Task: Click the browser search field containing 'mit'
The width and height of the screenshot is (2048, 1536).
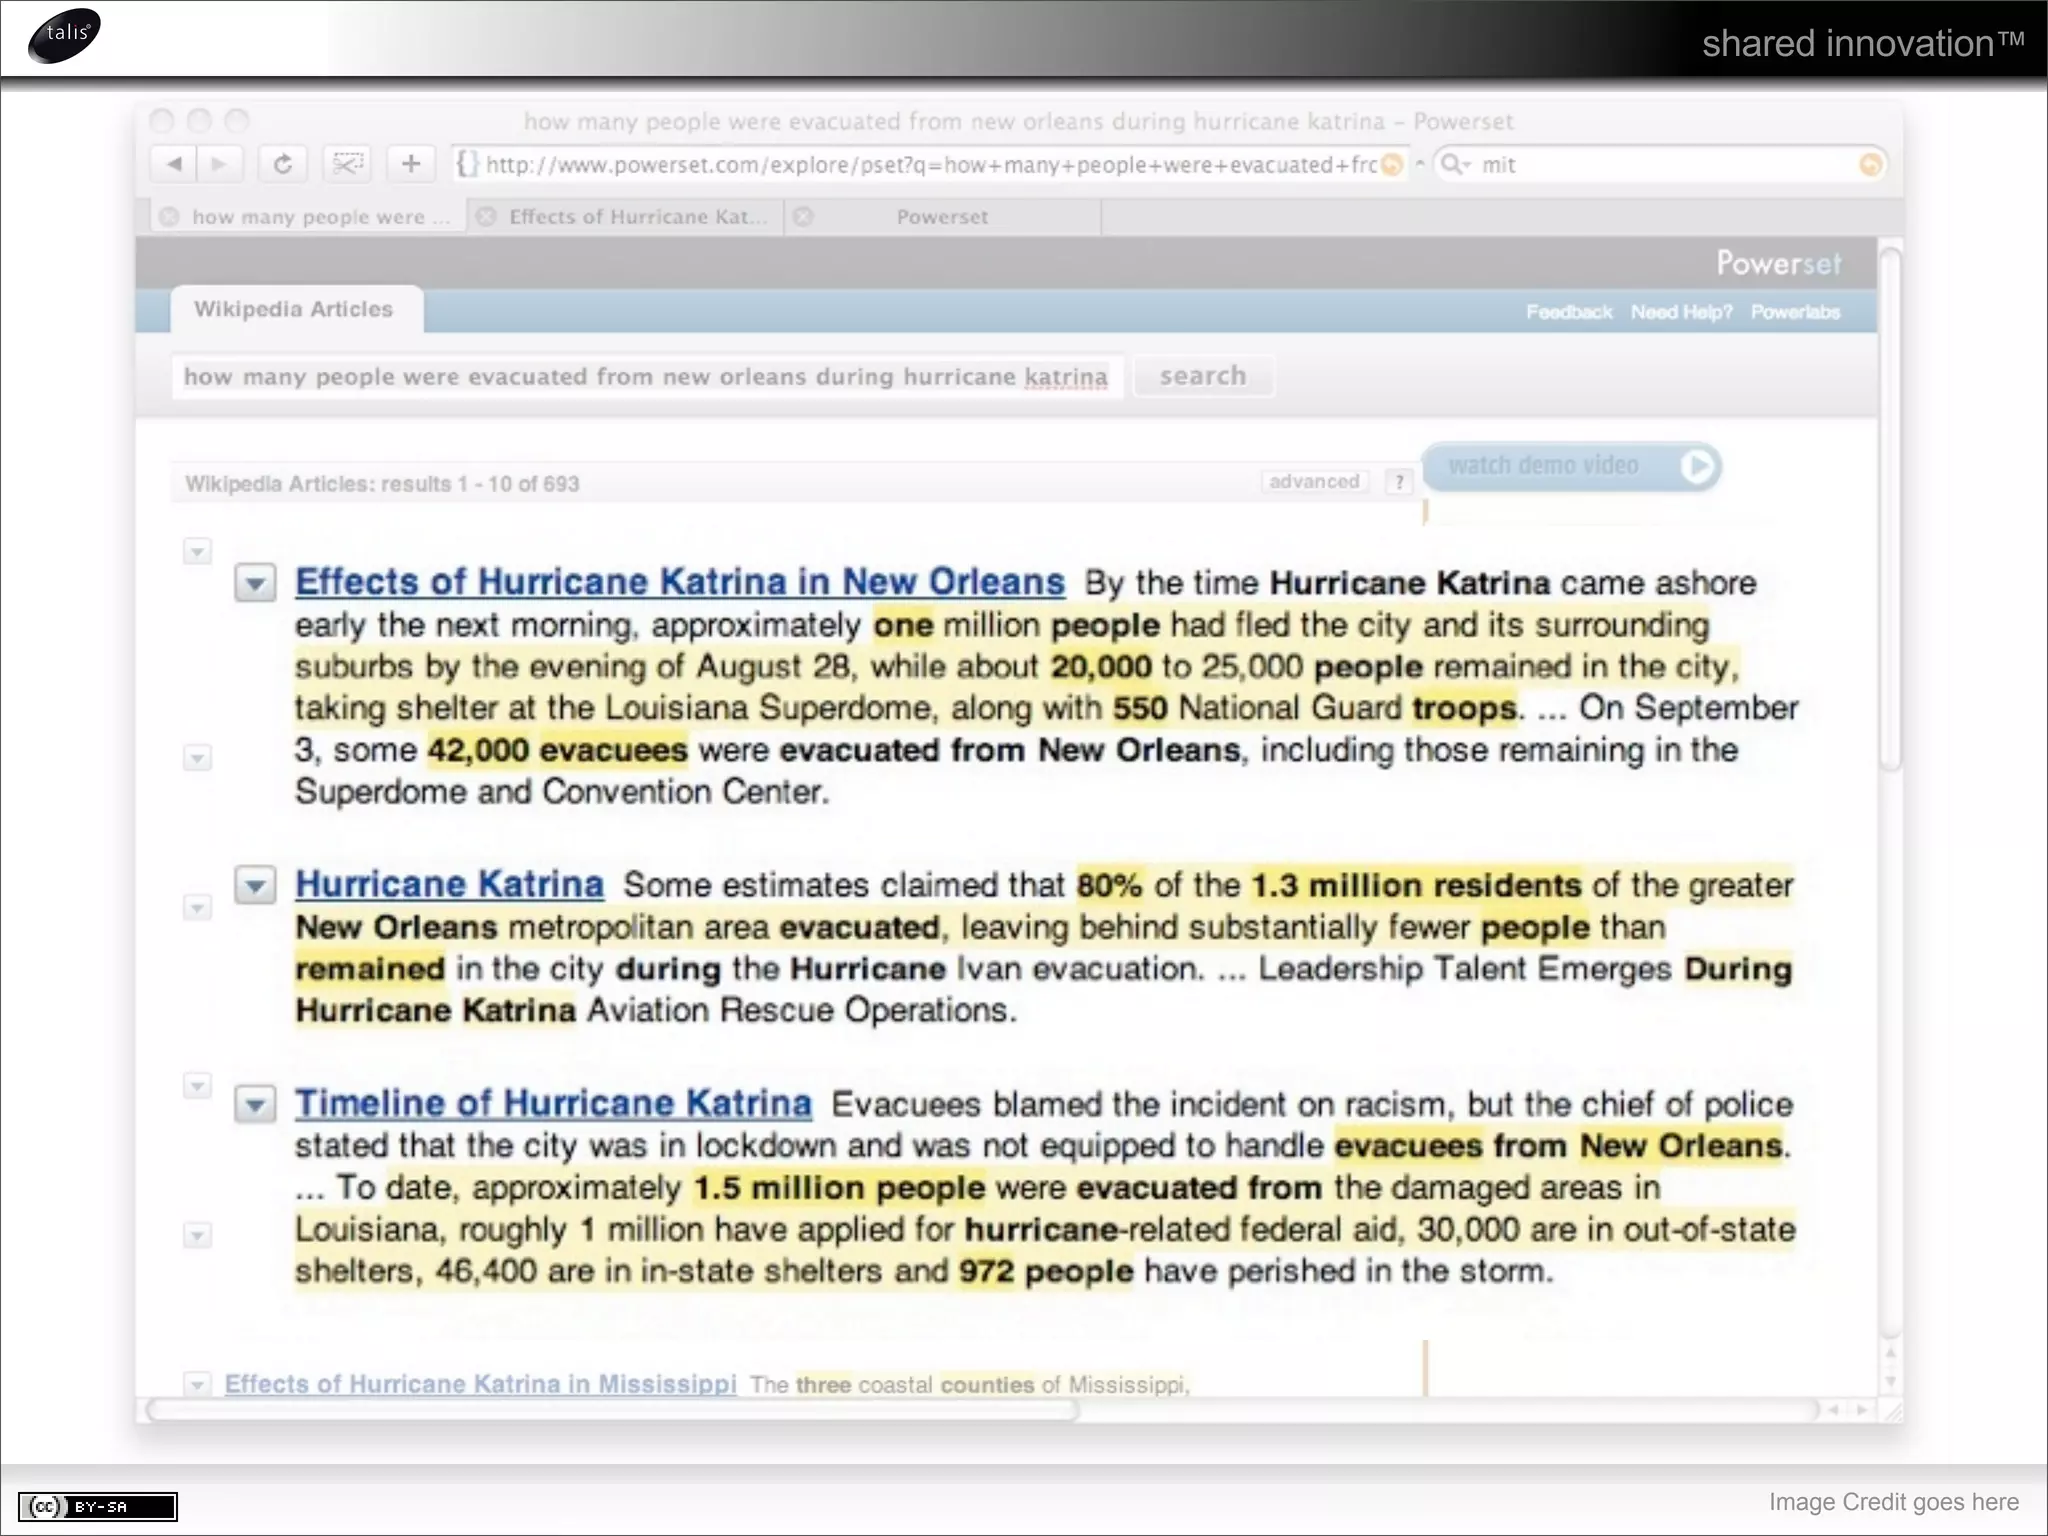Action: click(1660, 165)
